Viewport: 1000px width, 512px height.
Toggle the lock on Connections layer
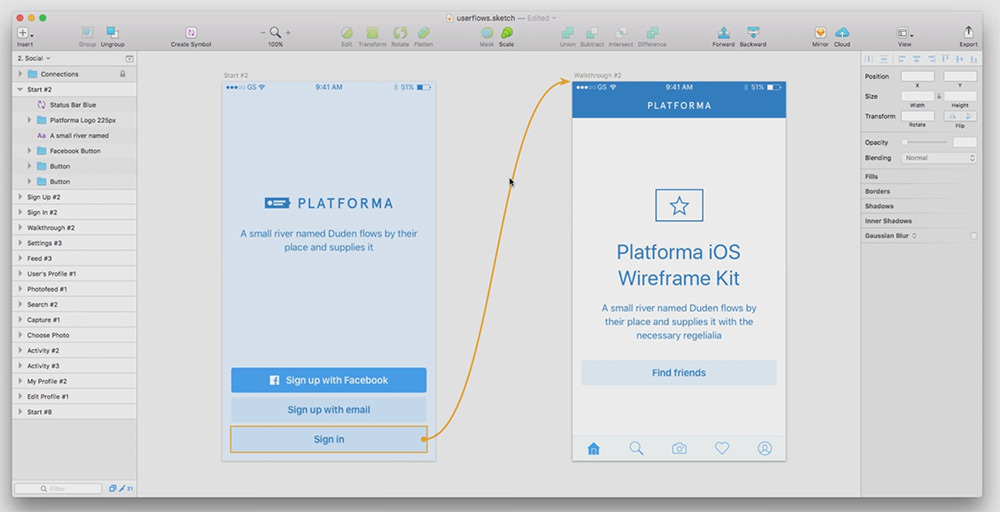pyautogui.click(x=123, y=74)
